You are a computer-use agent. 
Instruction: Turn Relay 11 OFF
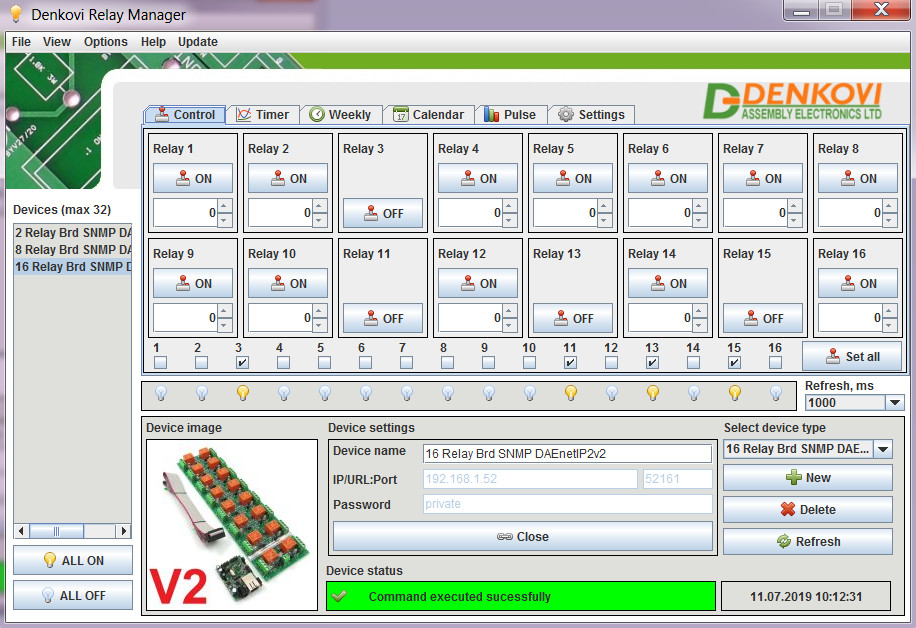[383, 318]
